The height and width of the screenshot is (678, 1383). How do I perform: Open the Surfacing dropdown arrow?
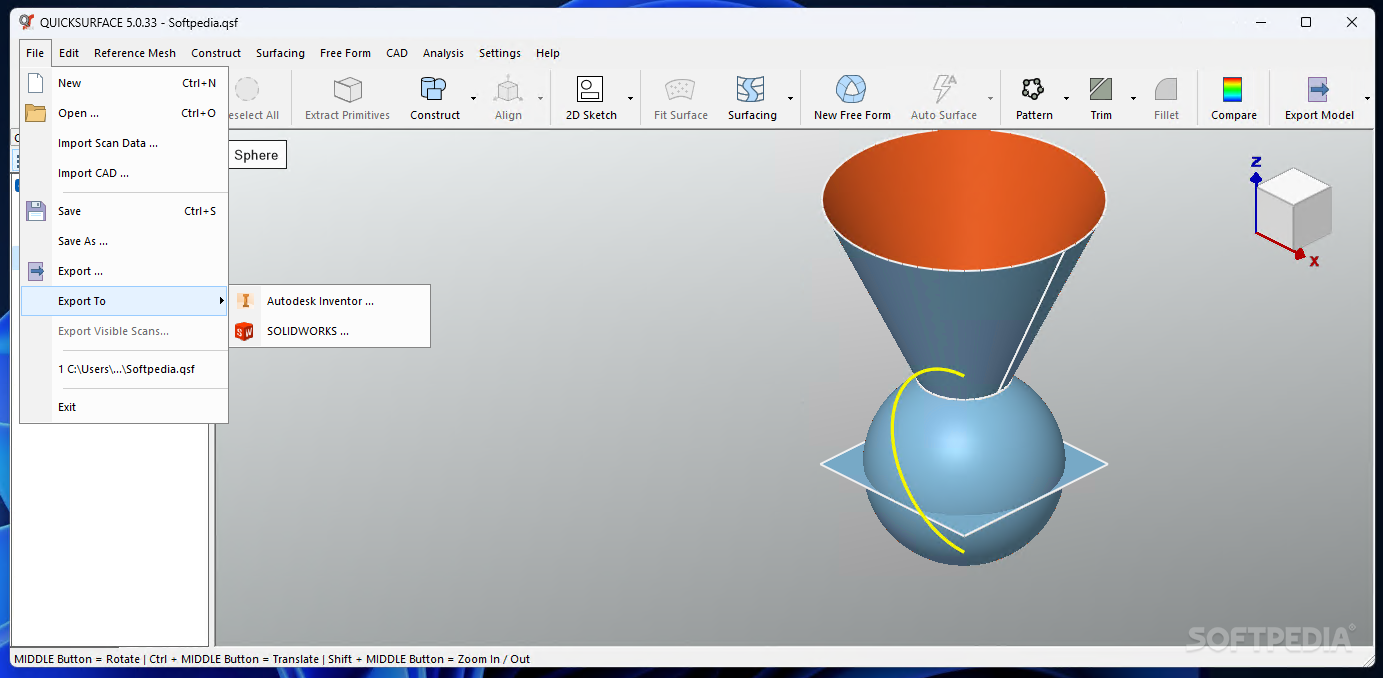tap(790, 98)
